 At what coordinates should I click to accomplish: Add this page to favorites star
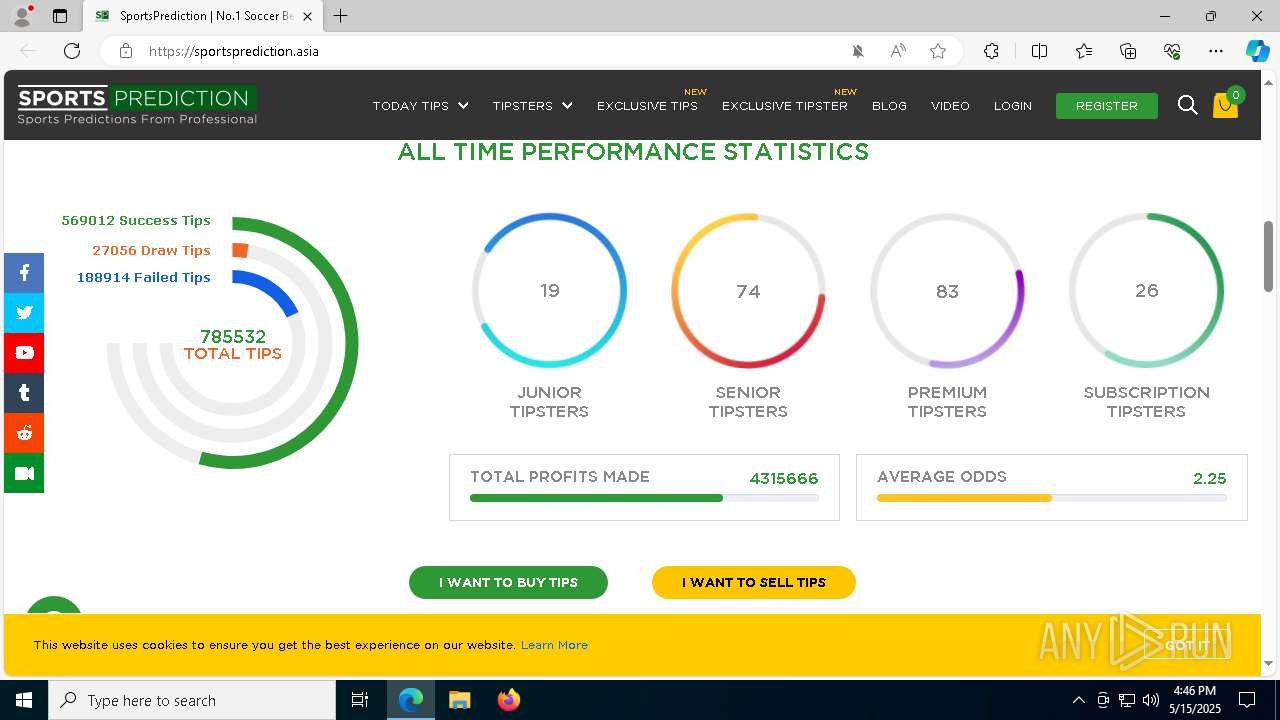point(938,51)
